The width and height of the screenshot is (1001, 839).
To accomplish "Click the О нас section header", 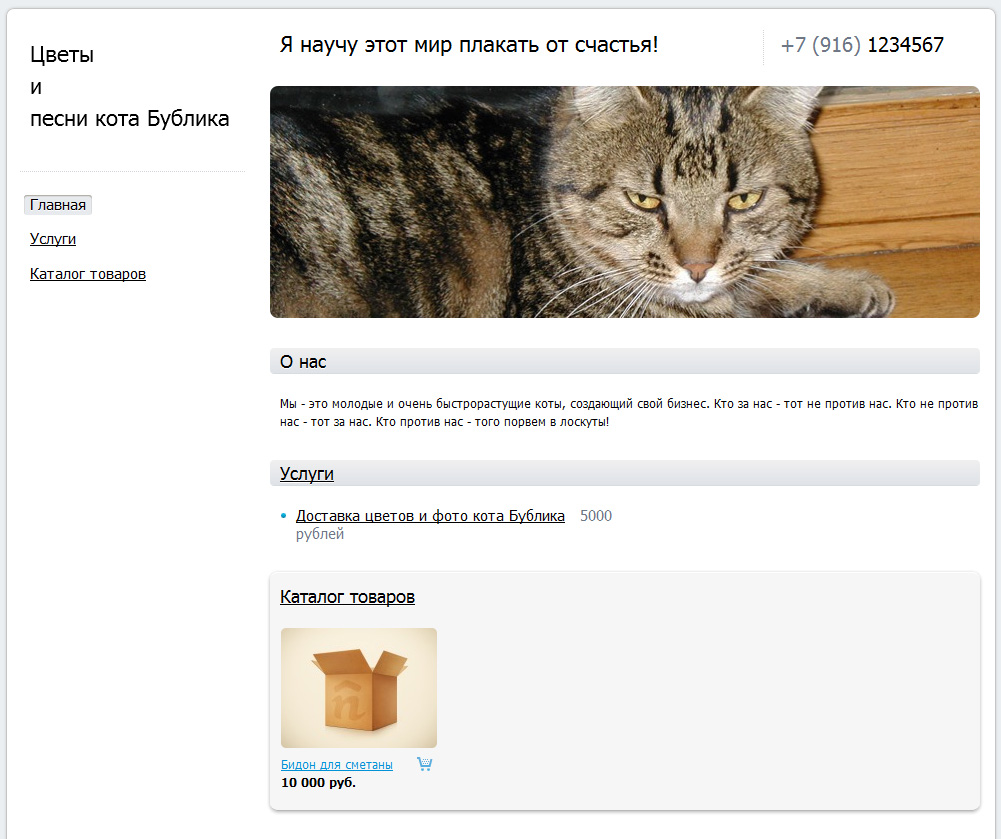I will [304, 362].
